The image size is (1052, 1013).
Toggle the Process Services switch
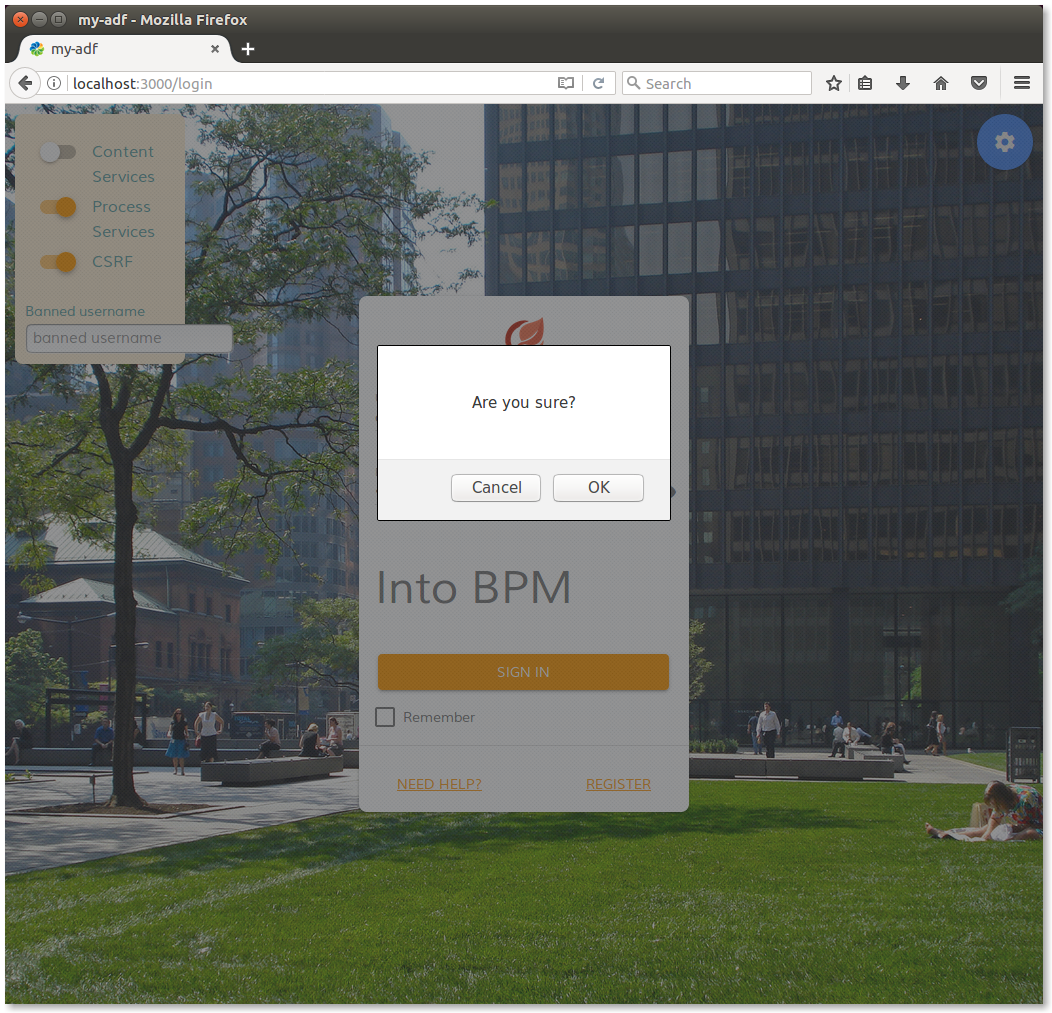tap(58, 207)
